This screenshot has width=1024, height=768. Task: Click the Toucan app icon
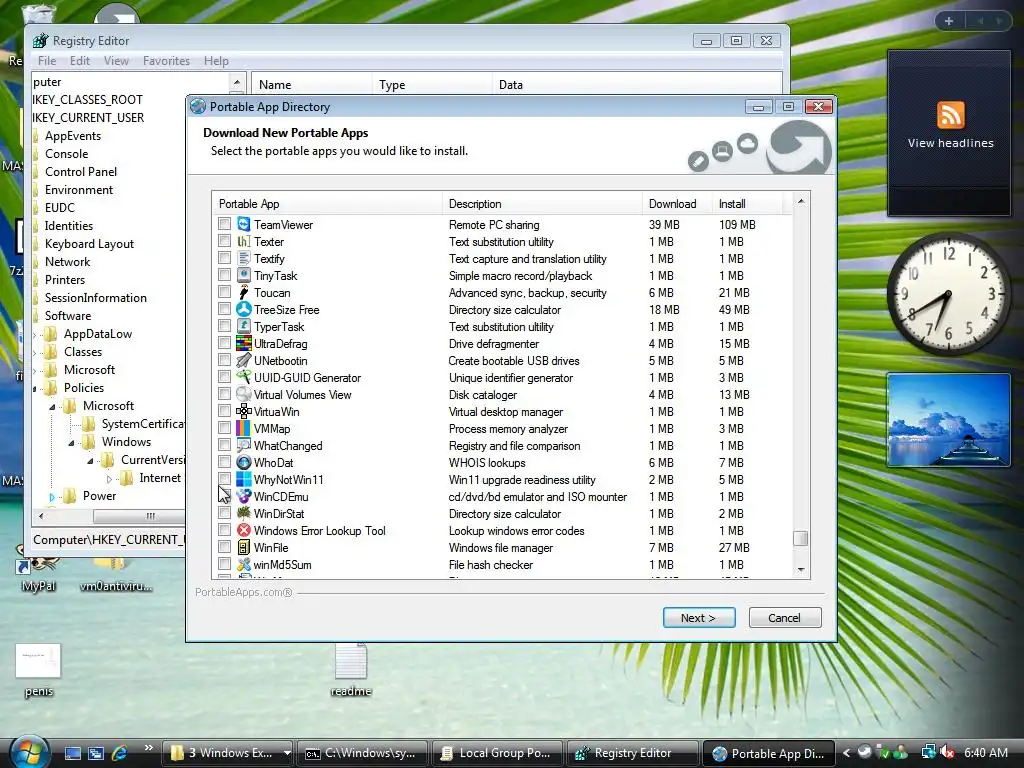point(244,293)
